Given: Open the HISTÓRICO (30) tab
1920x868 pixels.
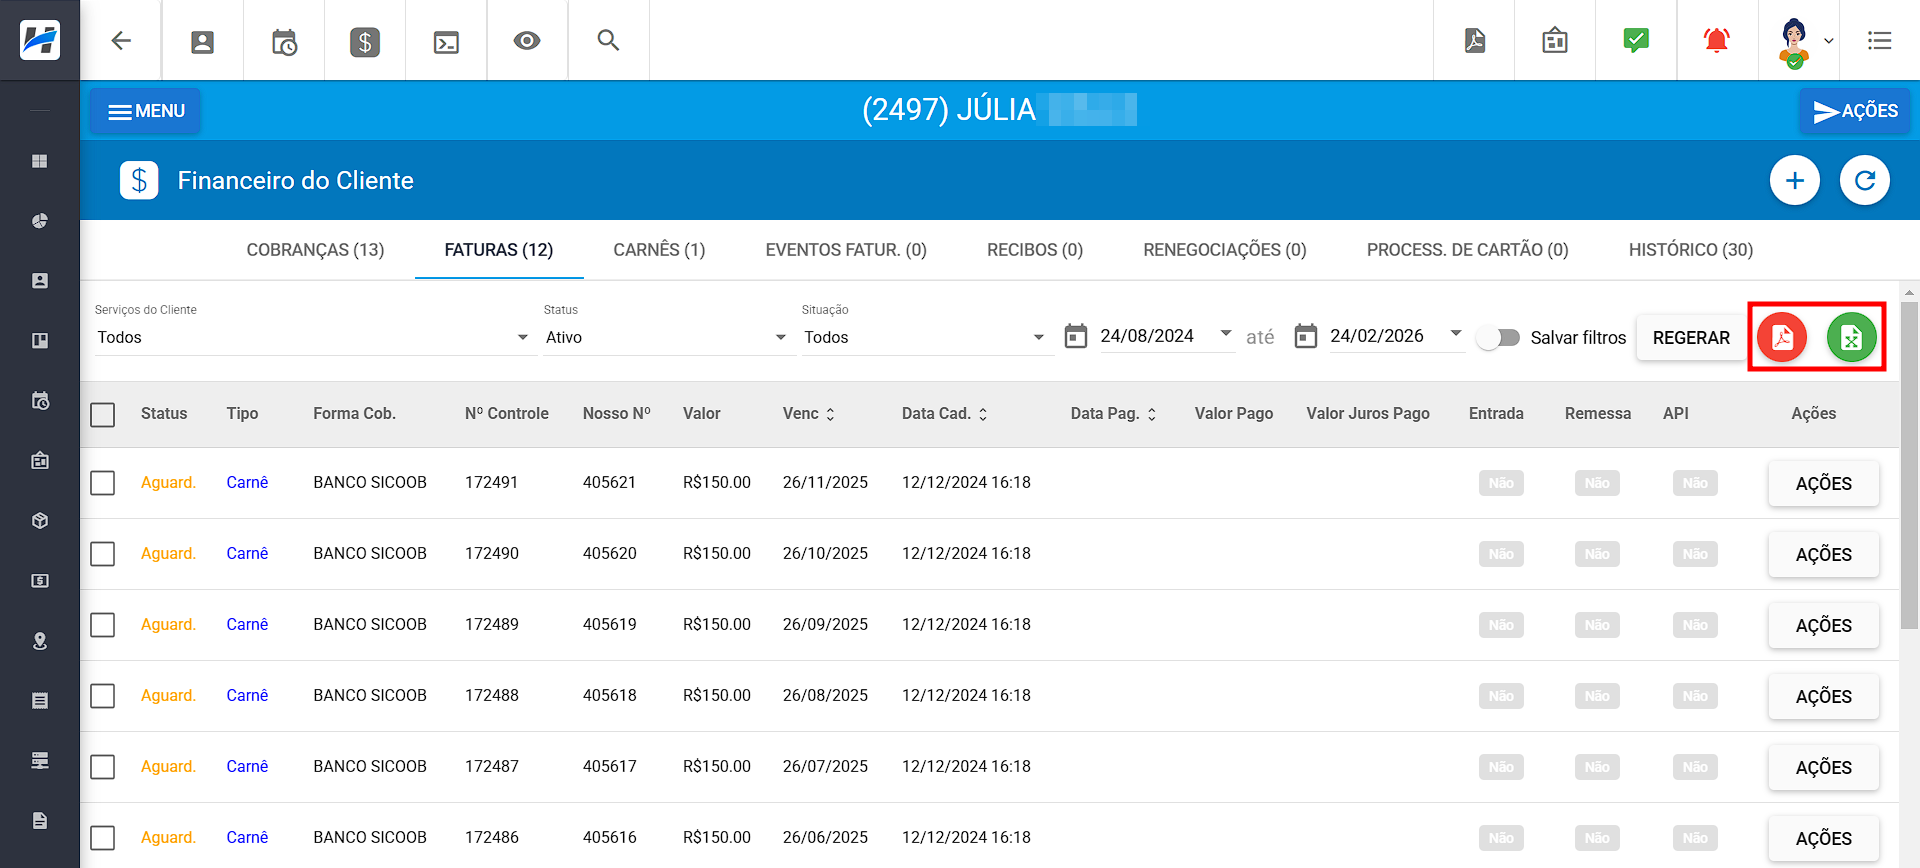Looking at the screenshot, I should point(1691,250).
